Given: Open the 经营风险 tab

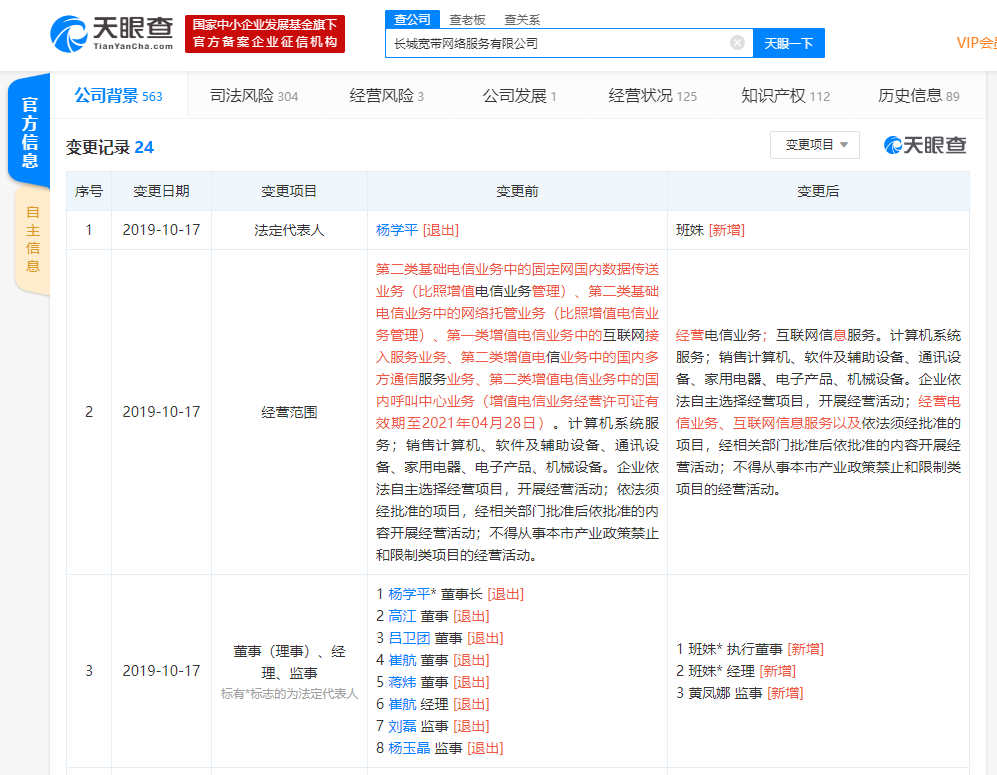Looking at the screenshot, I should pyautogui.click(x=386, y=96).
